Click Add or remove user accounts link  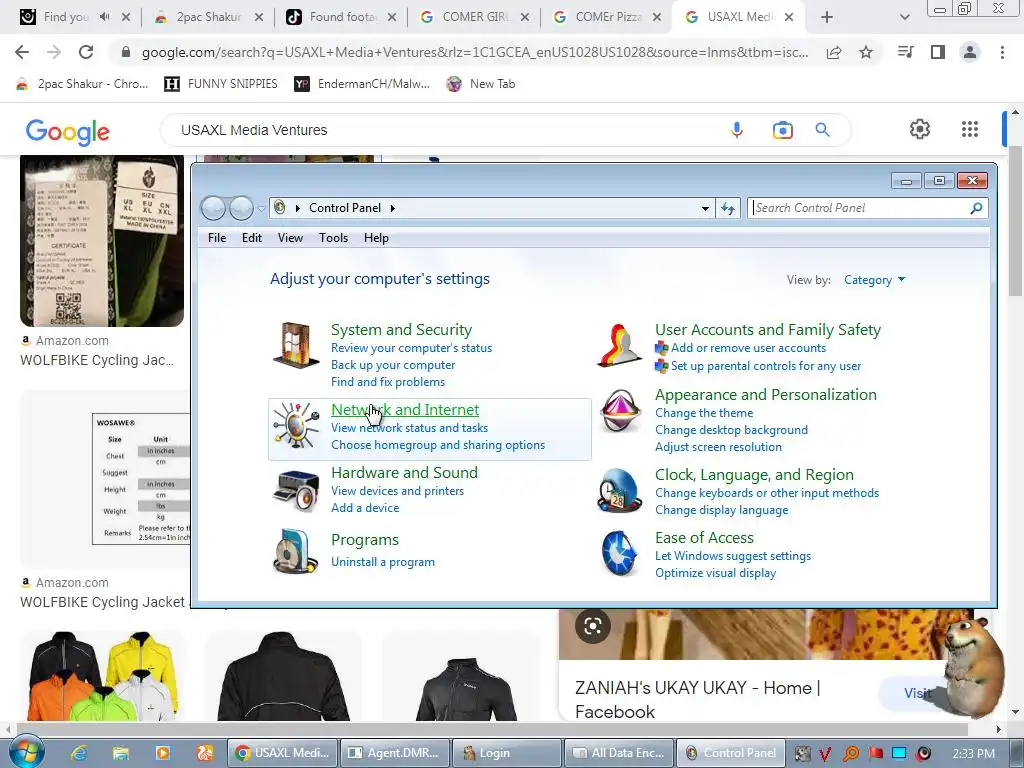click(748, 348)
